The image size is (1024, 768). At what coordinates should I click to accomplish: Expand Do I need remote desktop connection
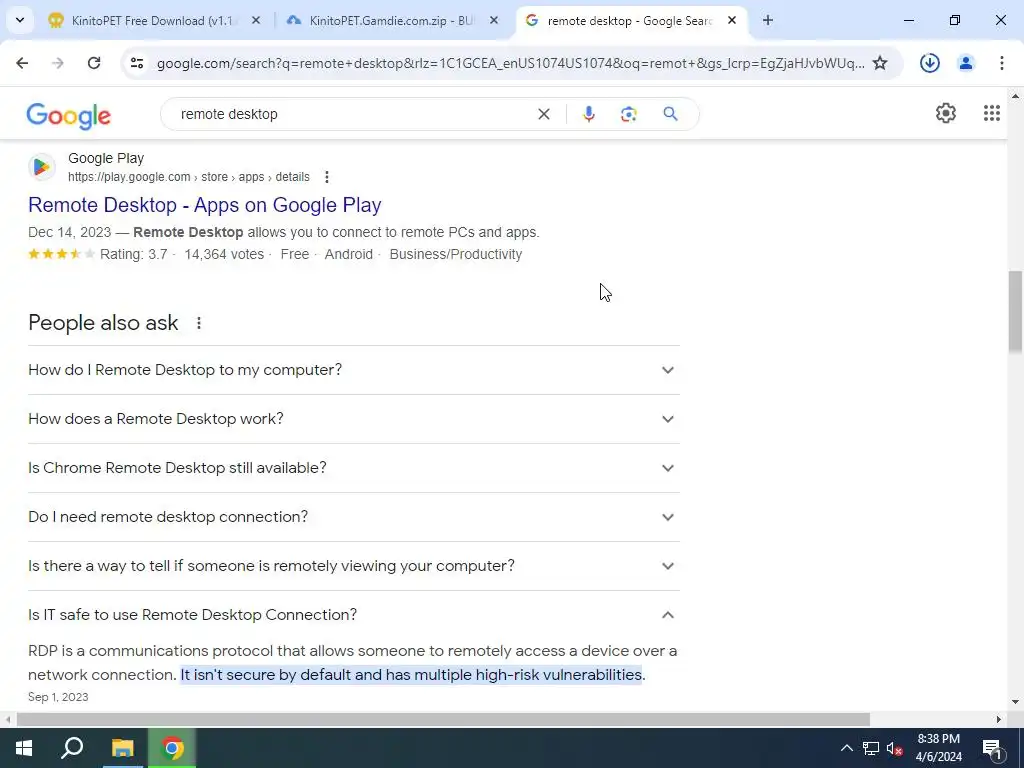pos(353,517)
